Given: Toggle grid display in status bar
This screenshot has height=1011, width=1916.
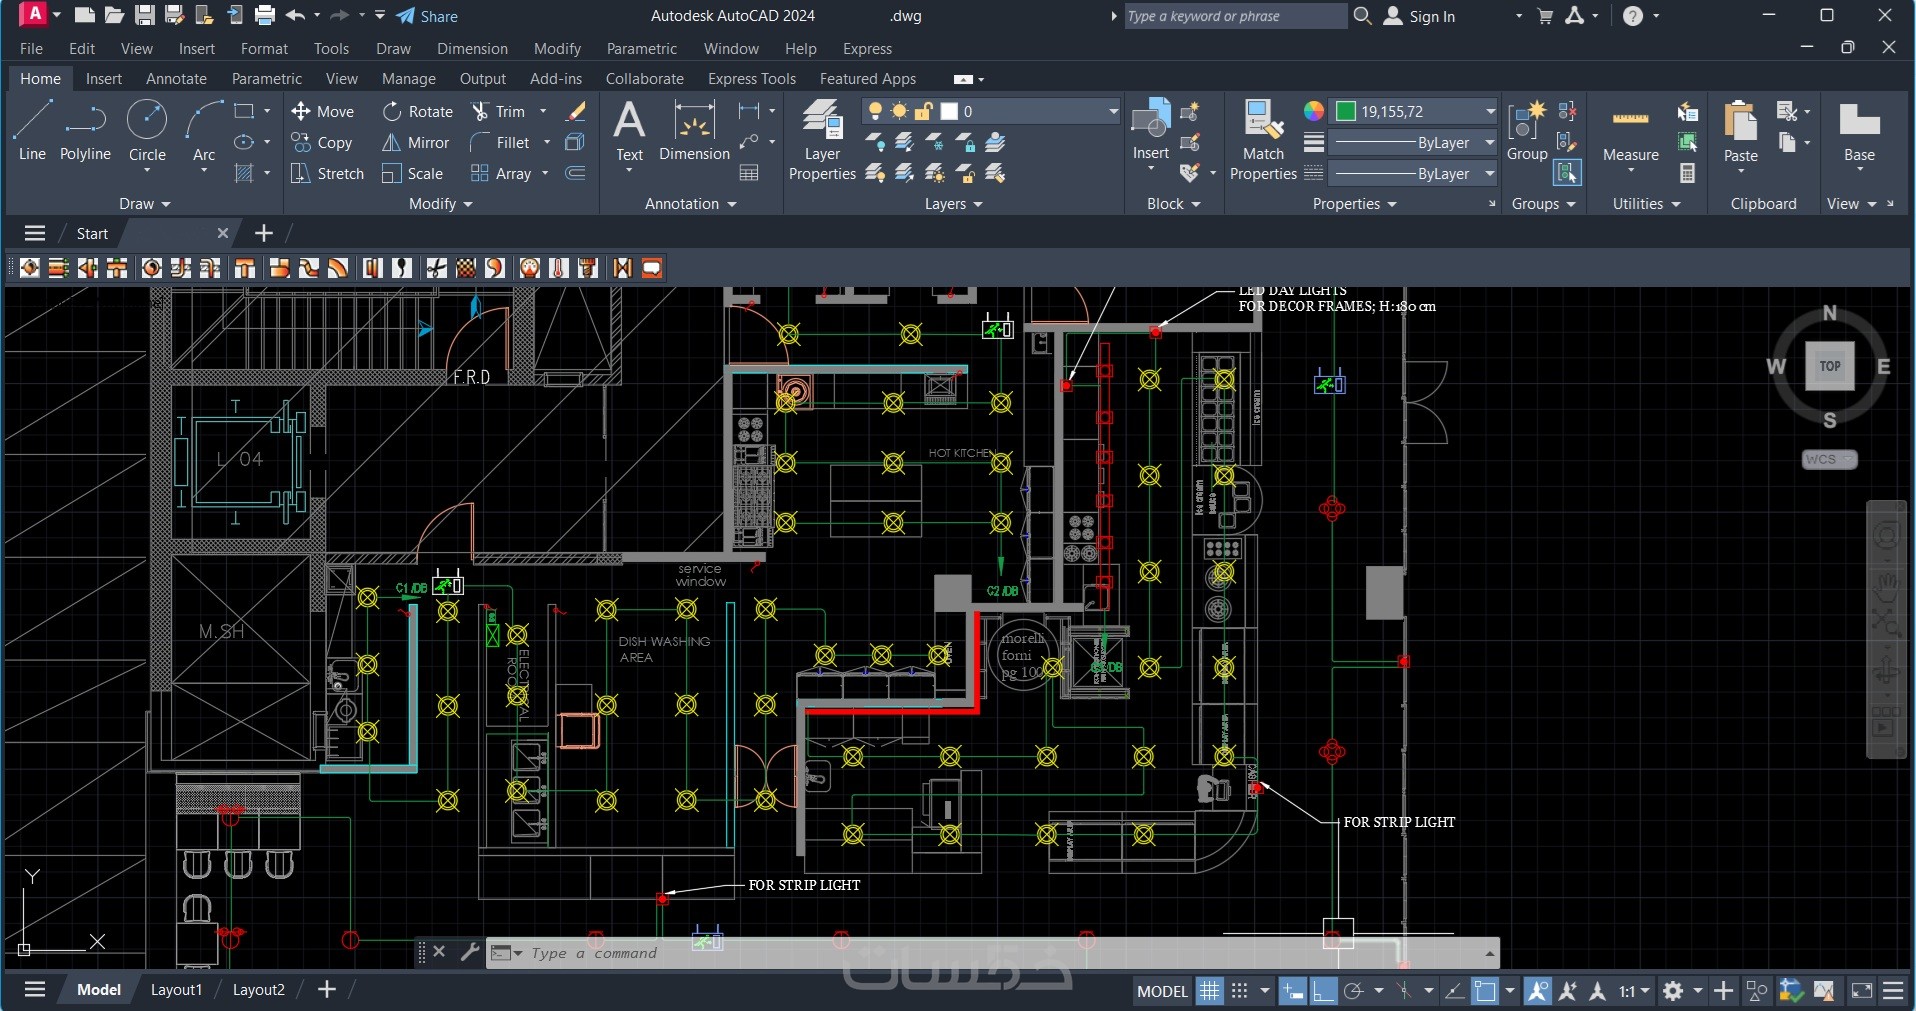Looking at the screenshot, I should 1210,991.
